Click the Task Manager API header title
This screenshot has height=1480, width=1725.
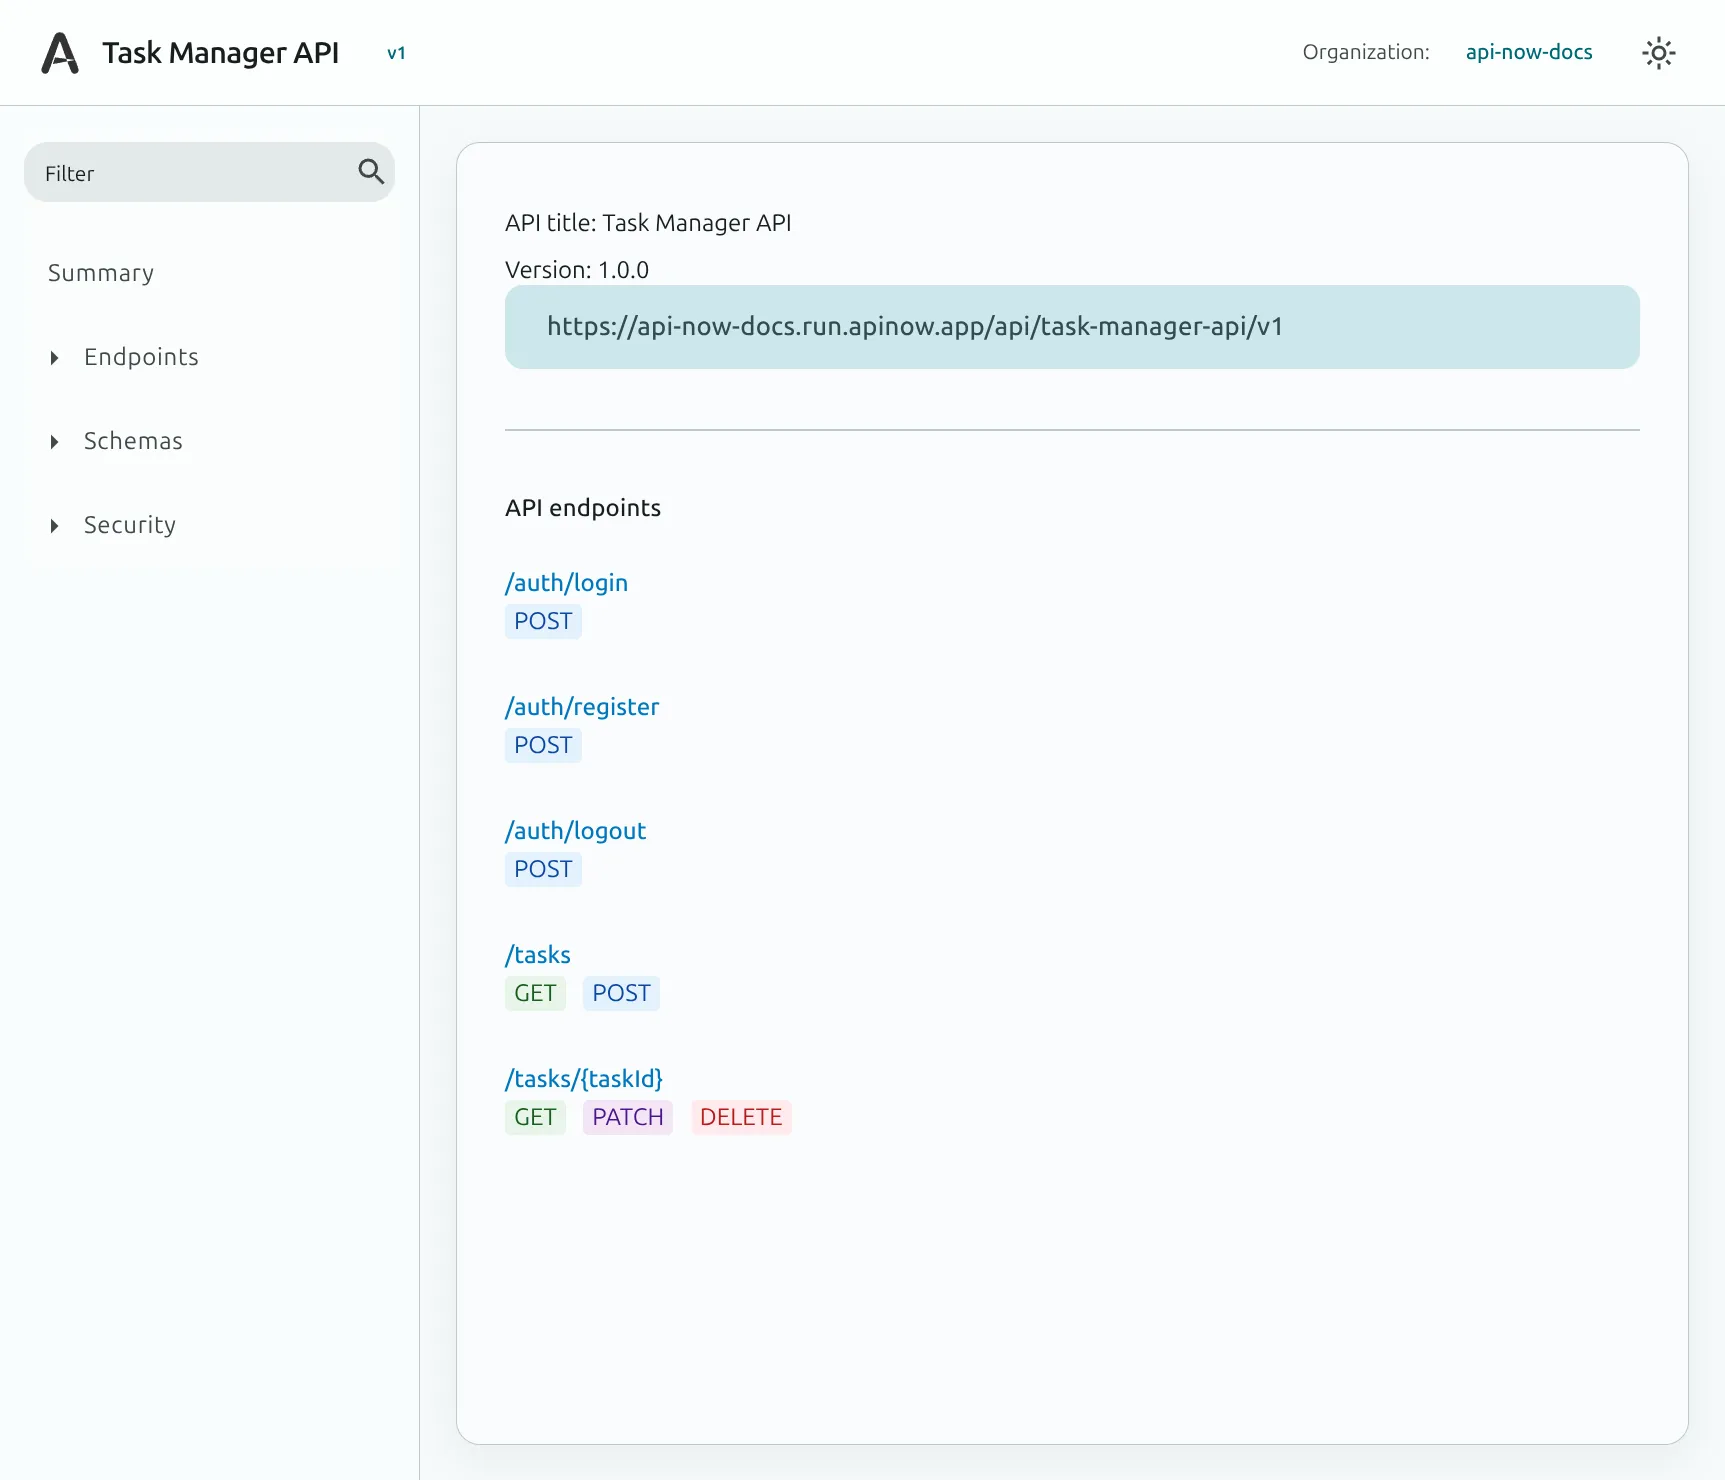(221, 52)
